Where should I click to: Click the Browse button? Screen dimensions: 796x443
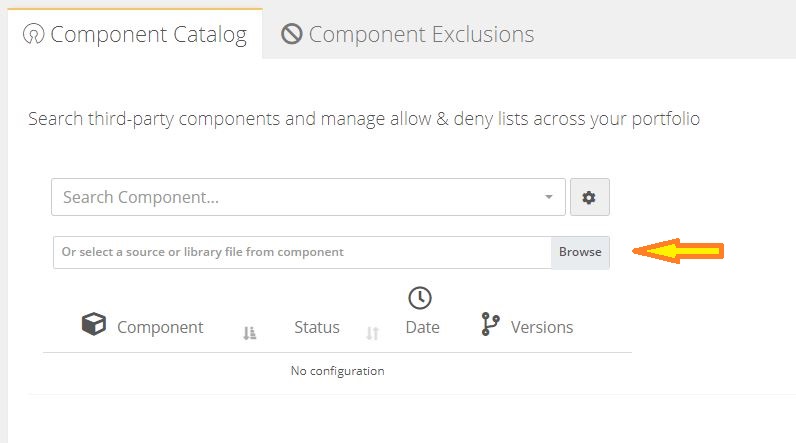(x=580, y=252)
